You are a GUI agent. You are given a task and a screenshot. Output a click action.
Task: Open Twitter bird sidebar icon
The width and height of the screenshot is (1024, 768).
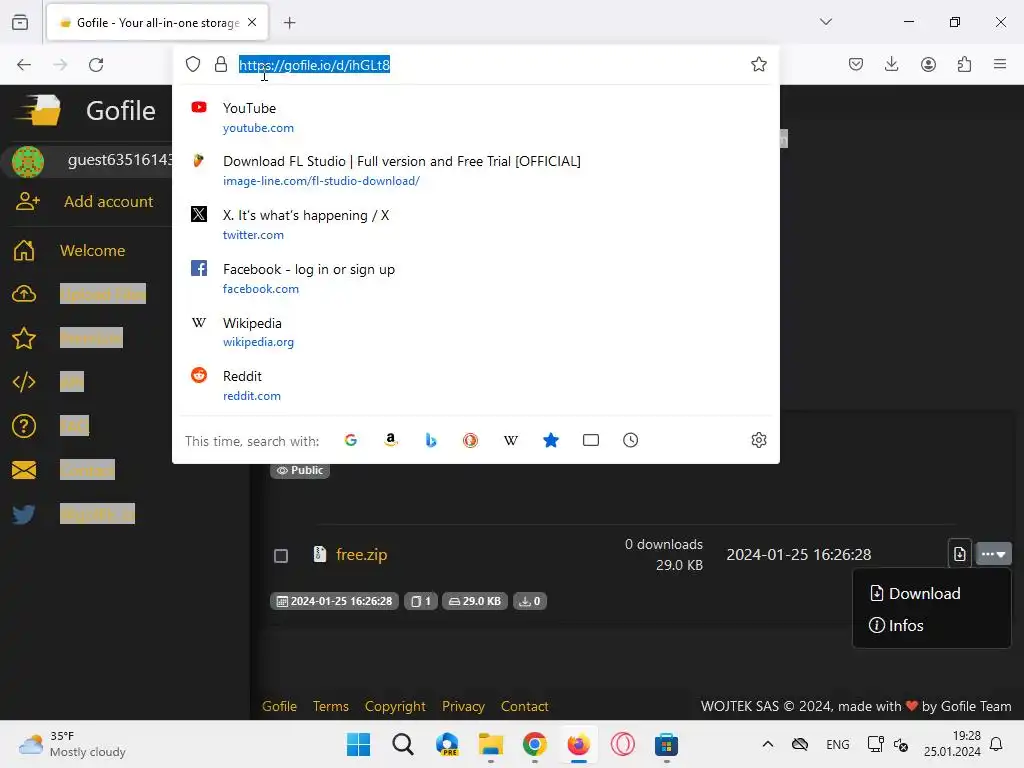coord(24,514)
